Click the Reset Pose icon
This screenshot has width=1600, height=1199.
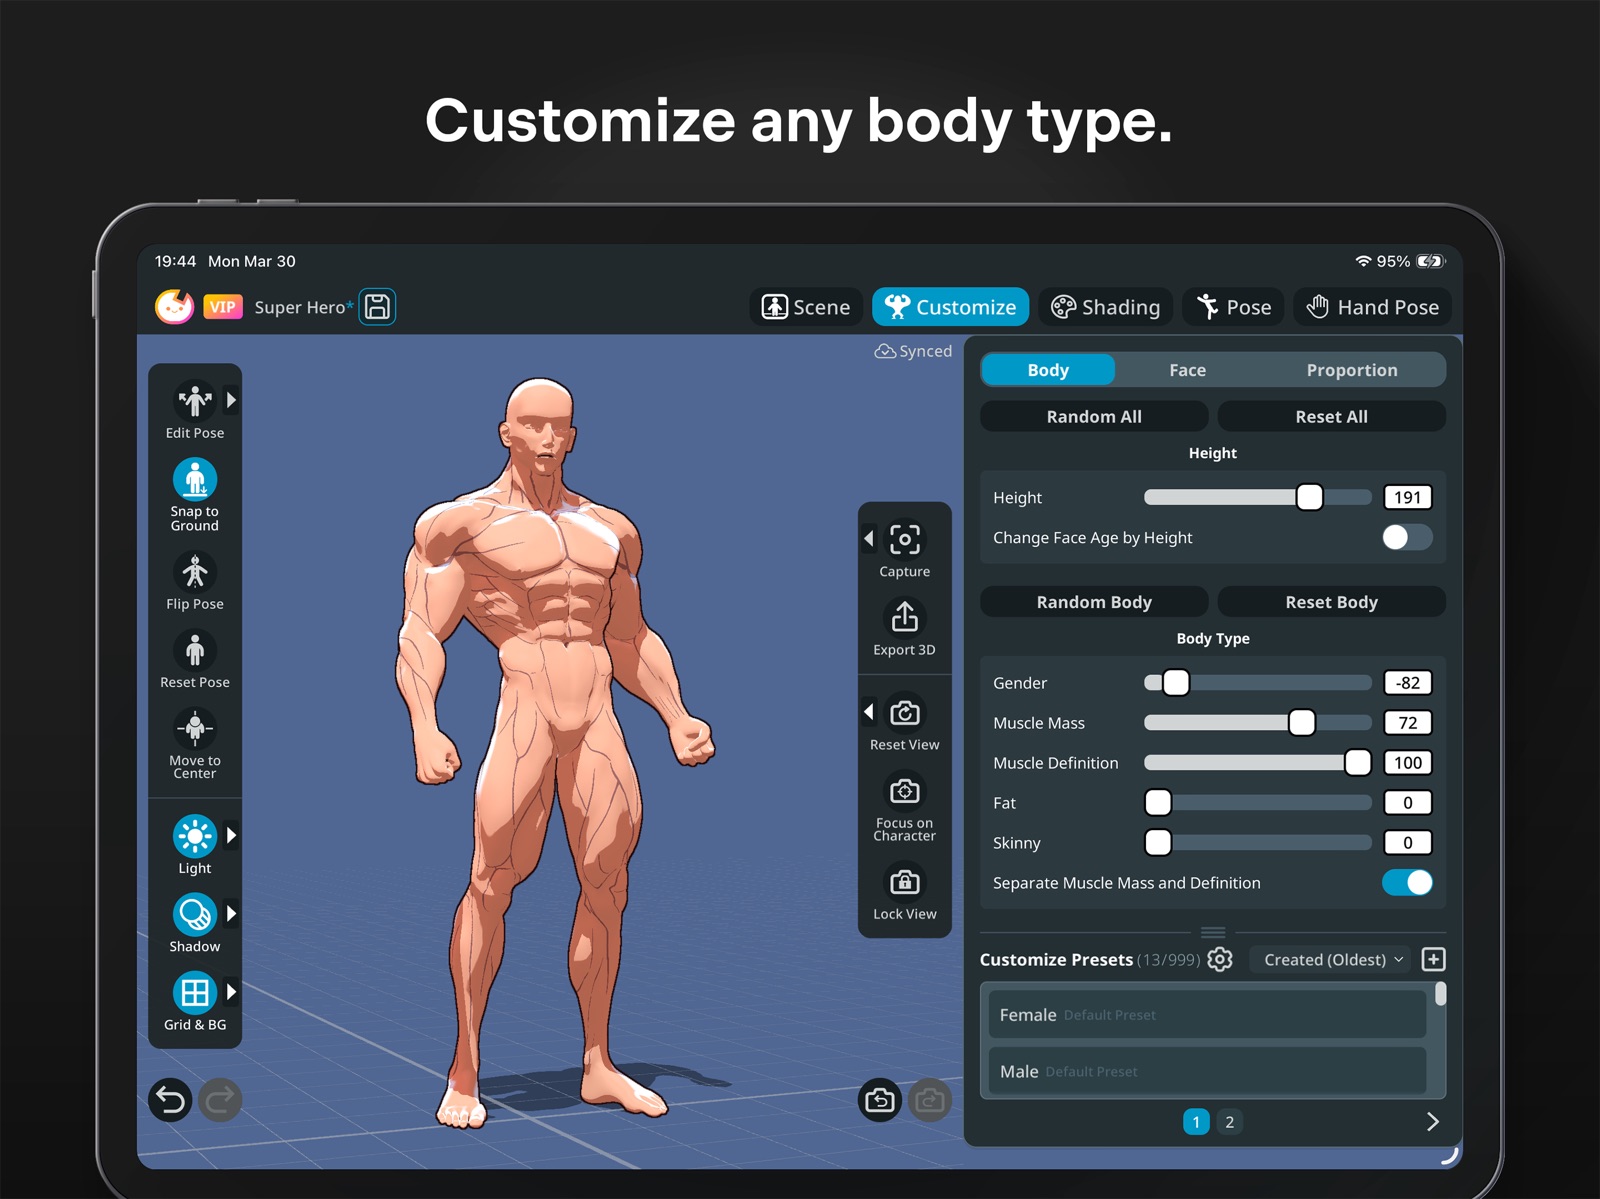(195, 651)
